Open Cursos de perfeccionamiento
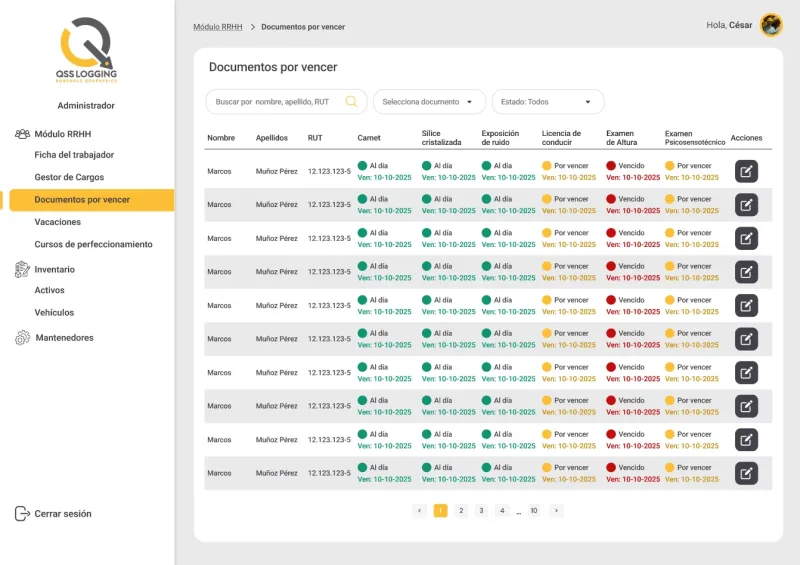Image resolution: width=800 pixels, height=565 pixels. [93, 244]
